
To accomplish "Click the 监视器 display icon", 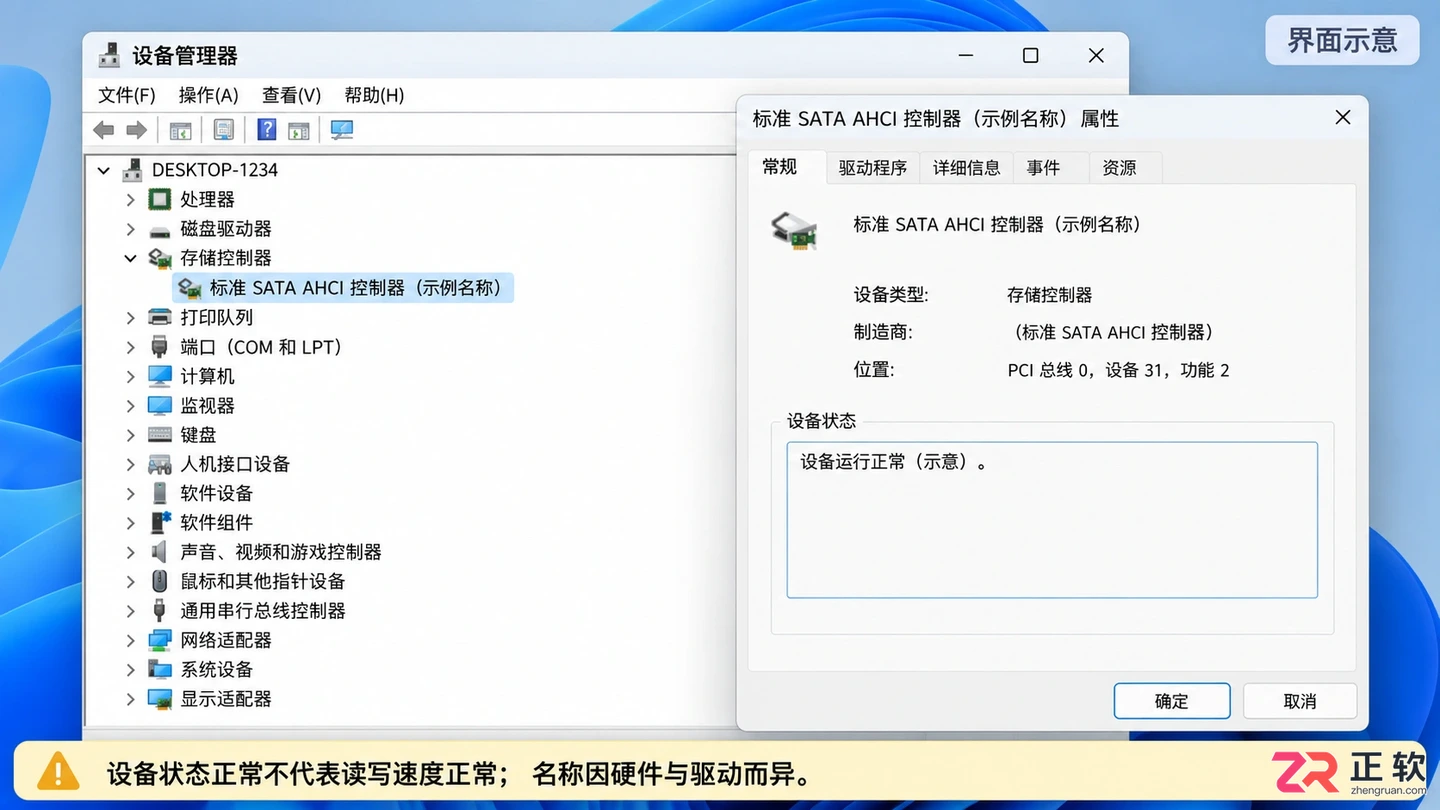I will pos(160,405).
